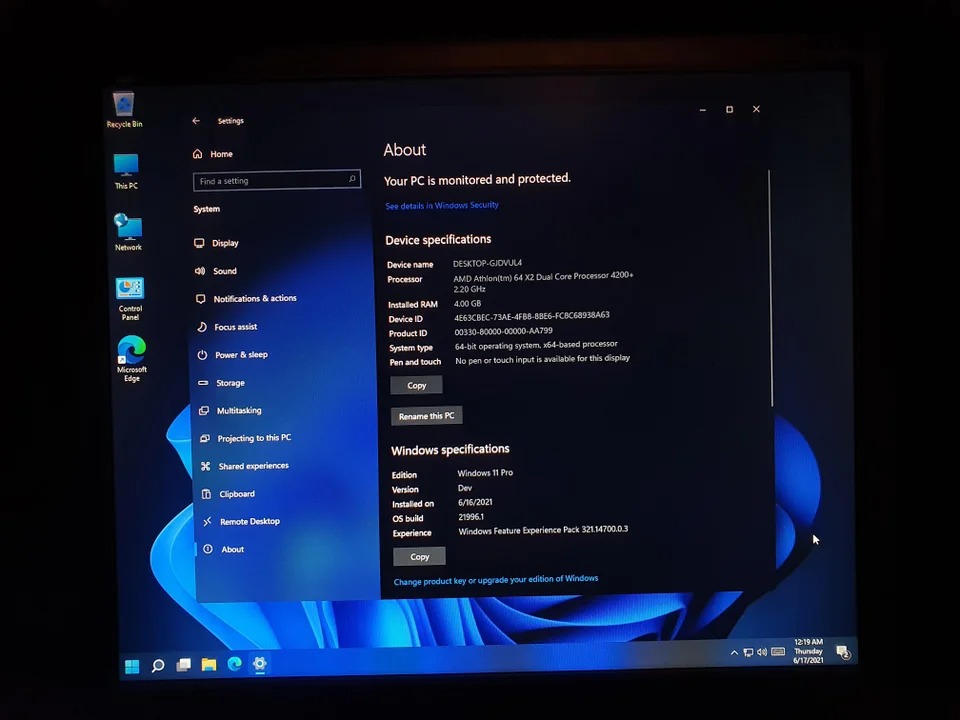Open the Recycle Bin desktop icon

pos(124,106)
